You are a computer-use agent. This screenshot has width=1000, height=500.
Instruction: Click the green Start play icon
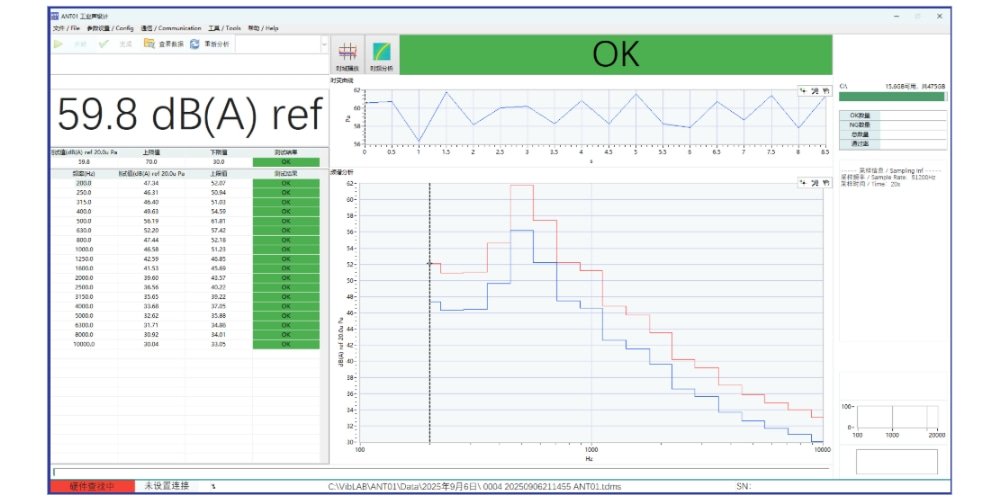59,44
